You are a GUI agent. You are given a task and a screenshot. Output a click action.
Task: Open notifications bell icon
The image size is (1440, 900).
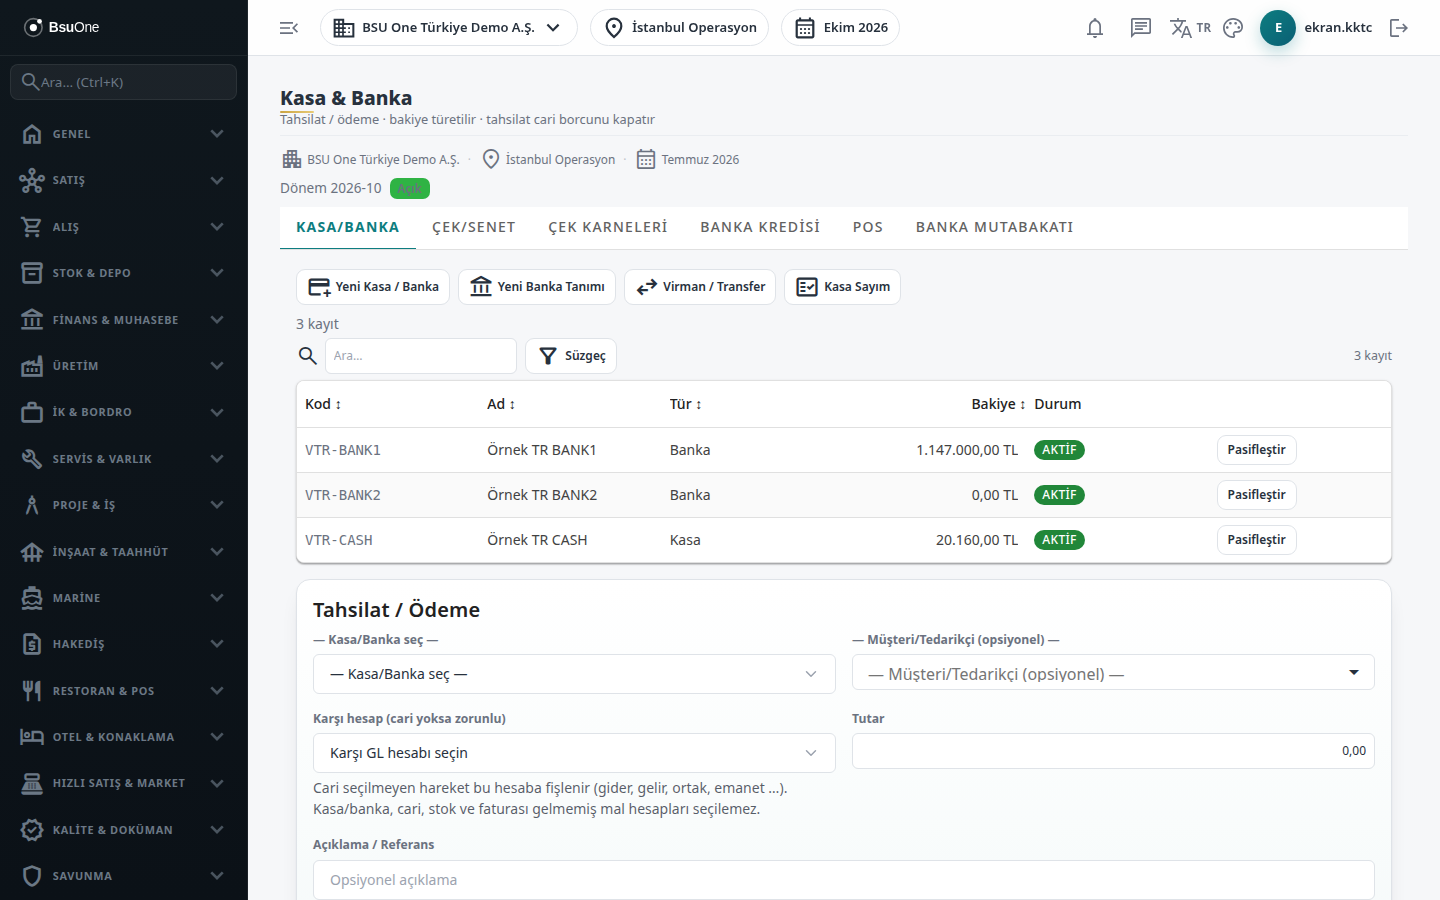coord(1095,28)
